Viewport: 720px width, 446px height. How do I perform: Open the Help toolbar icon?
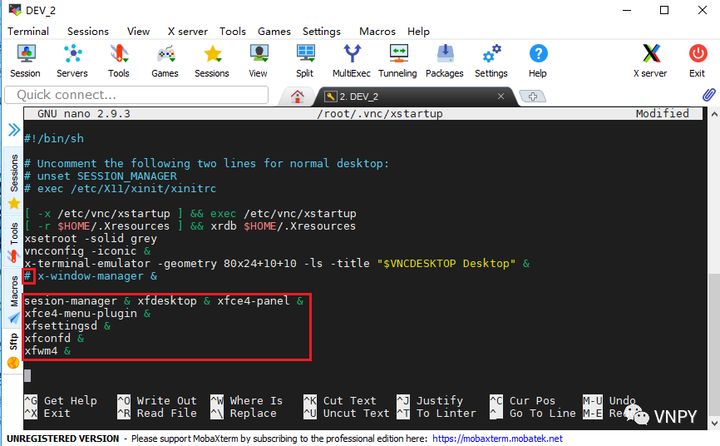click(x=538, y=61)
